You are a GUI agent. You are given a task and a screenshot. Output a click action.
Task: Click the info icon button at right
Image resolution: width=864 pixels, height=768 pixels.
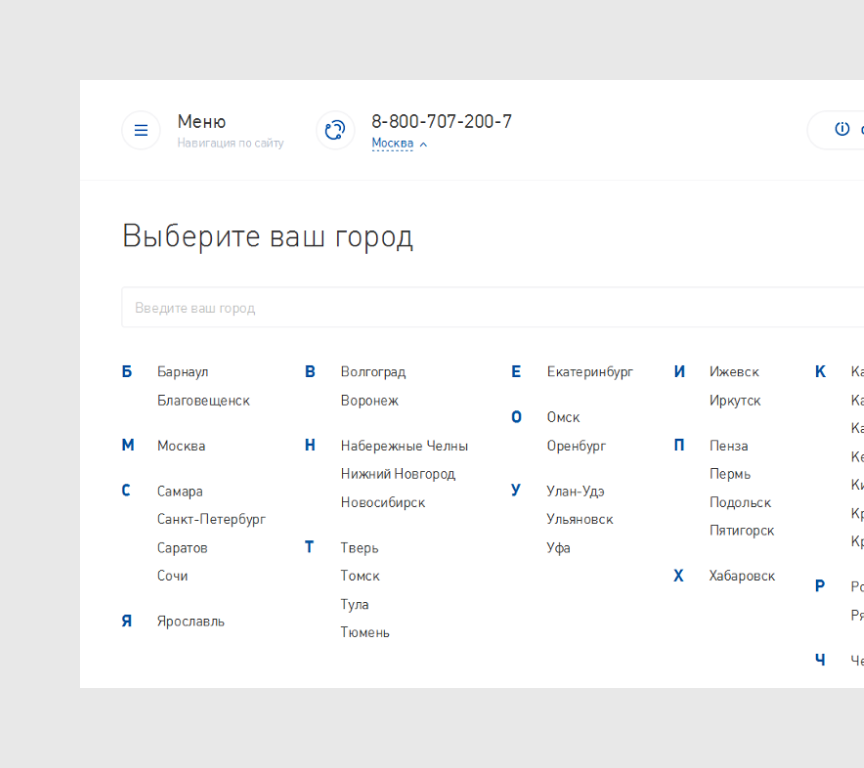841,129
